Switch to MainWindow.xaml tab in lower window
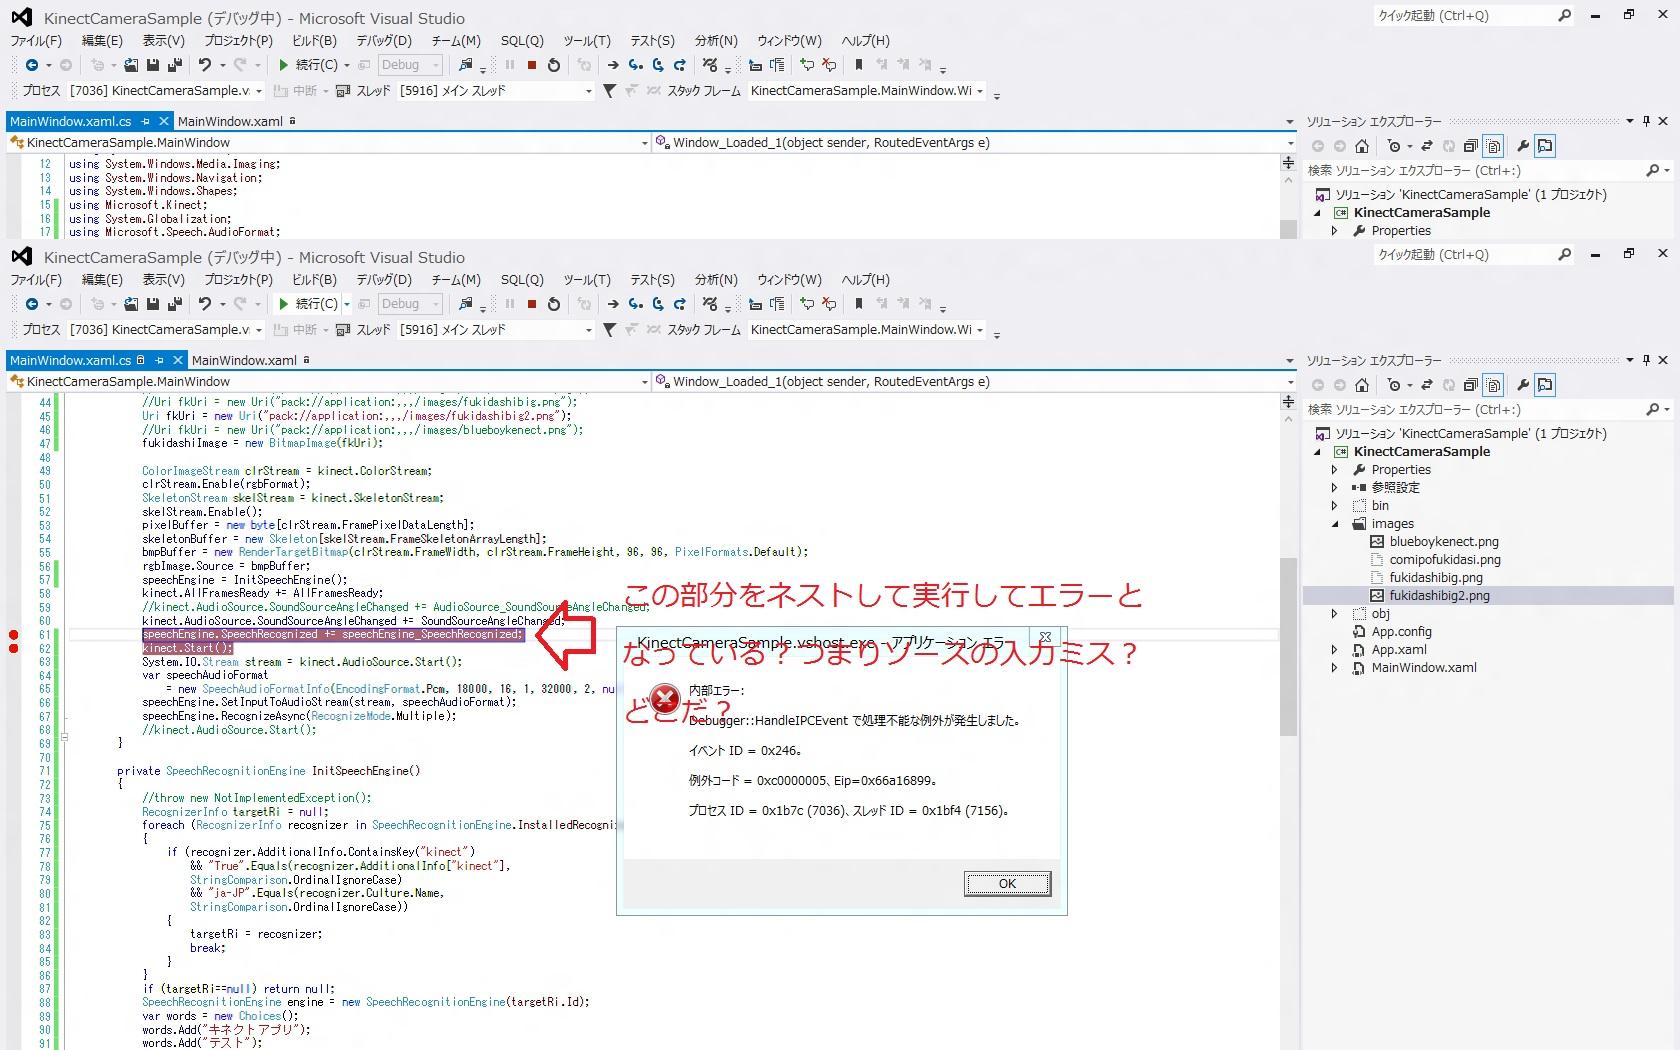This screenshot has height=1050, width=1680. pos(244,360)
